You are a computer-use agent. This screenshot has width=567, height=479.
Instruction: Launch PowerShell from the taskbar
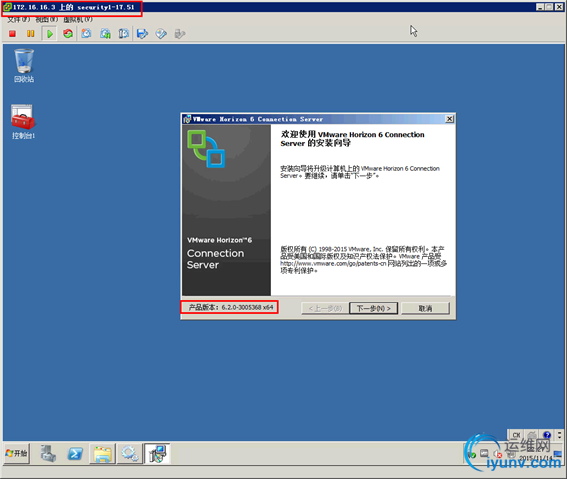pos(75,453)
